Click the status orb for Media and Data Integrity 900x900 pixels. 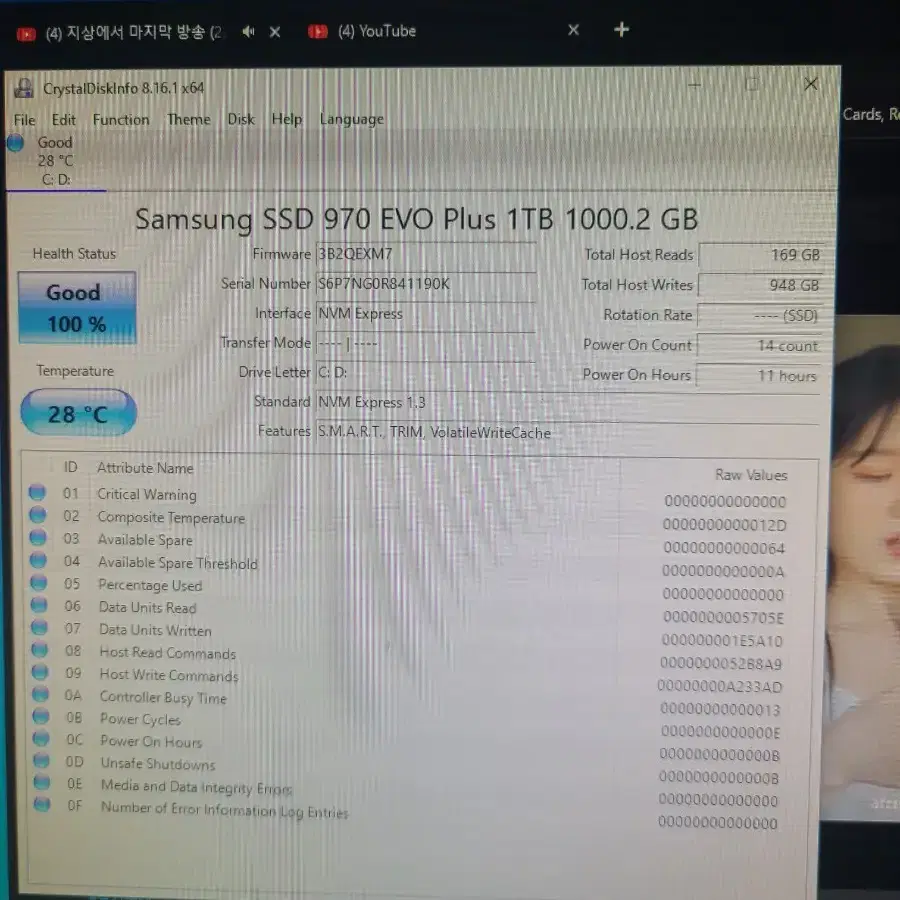click(41, 782)
